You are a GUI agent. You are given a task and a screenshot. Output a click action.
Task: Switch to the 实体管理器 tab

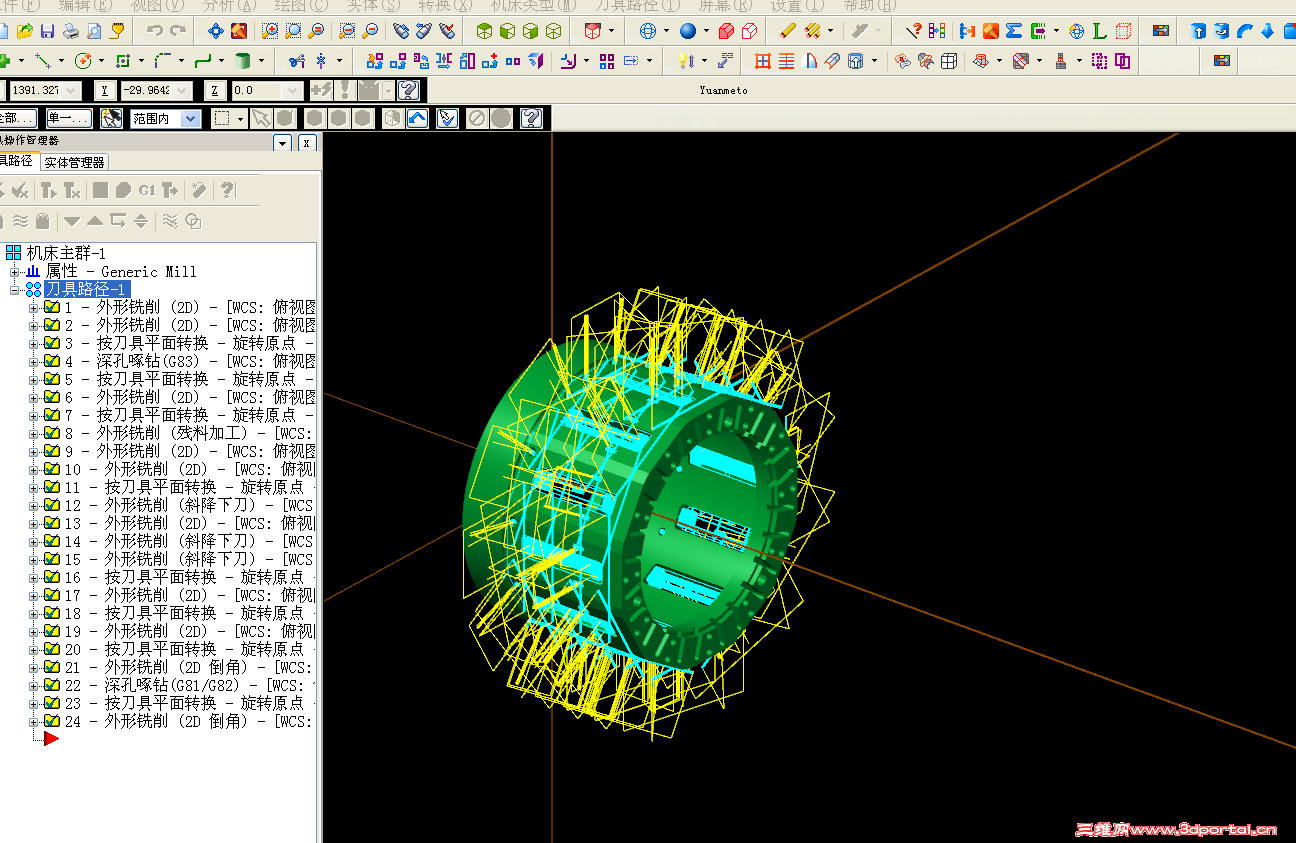tap(74, 162)
